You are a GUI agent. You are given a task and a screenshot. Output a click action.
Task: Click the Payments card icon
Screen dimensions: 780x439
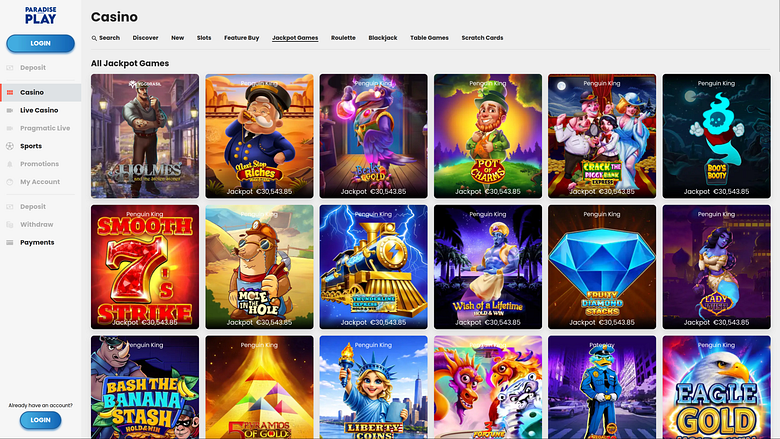point(10,243)
